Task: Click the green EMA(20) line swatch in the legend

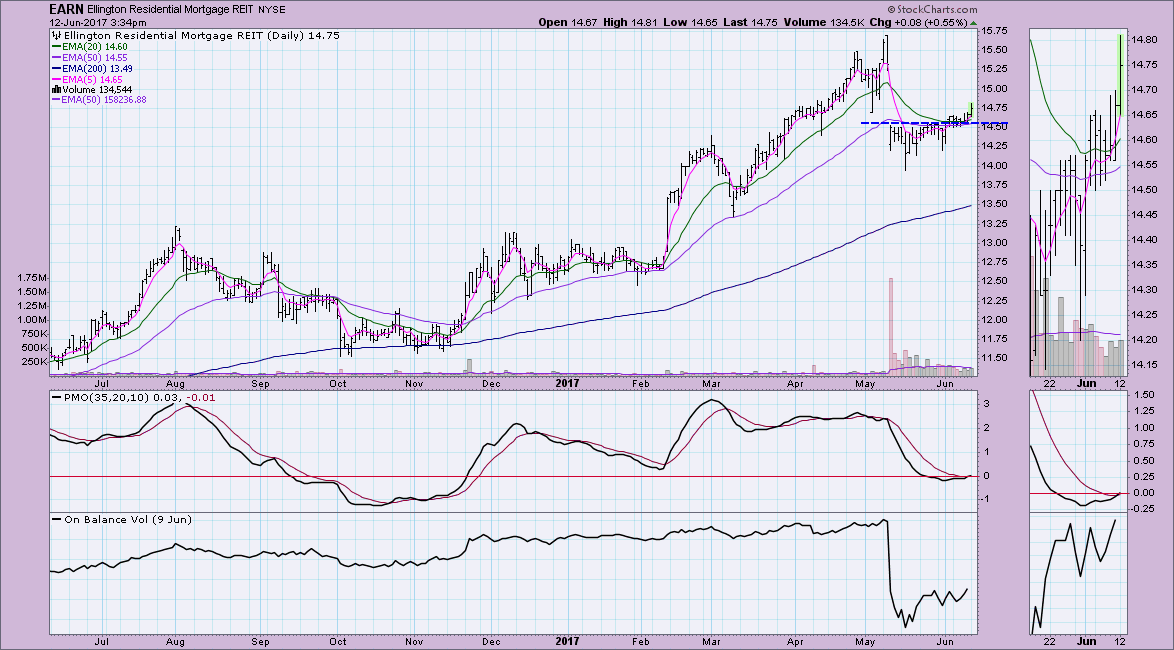Action: [x=56, y=46]
